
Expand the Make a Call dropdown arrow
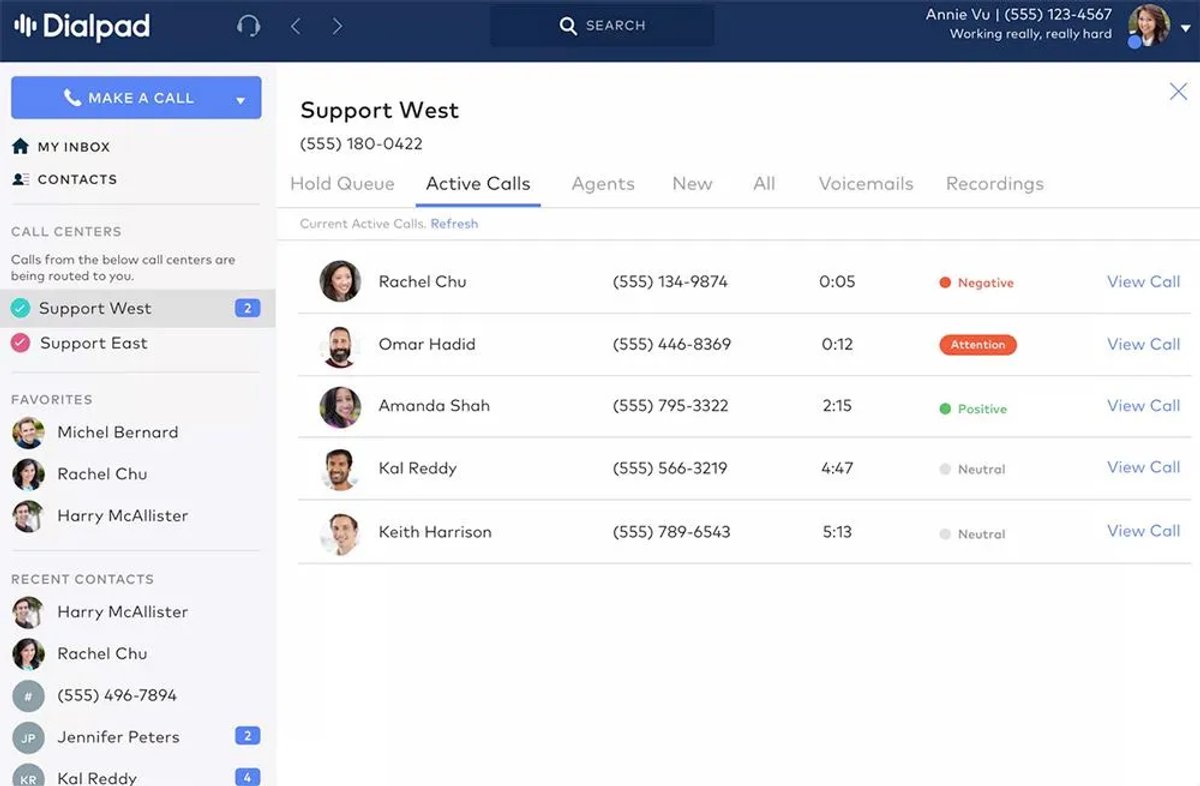[240, 99]
